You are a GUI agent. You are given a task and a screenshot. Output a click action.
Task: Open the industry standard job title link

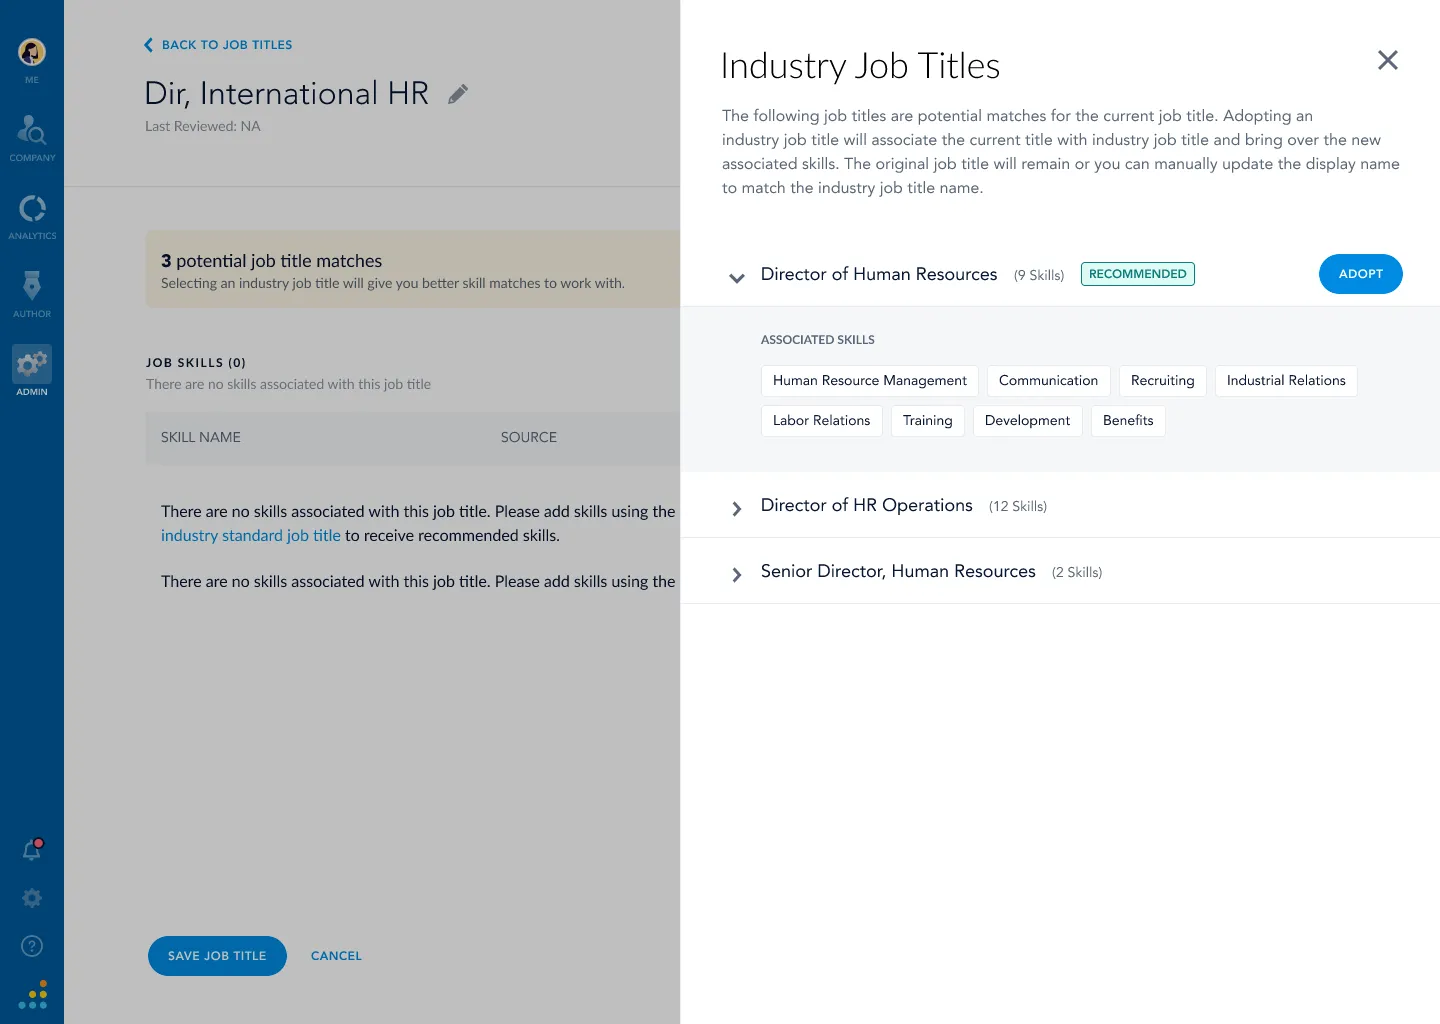251,536
